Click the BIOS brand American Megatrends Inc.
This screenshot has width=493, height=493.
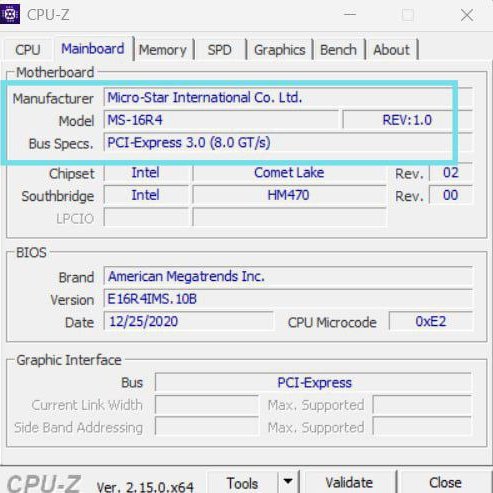(x=288, y=276)
